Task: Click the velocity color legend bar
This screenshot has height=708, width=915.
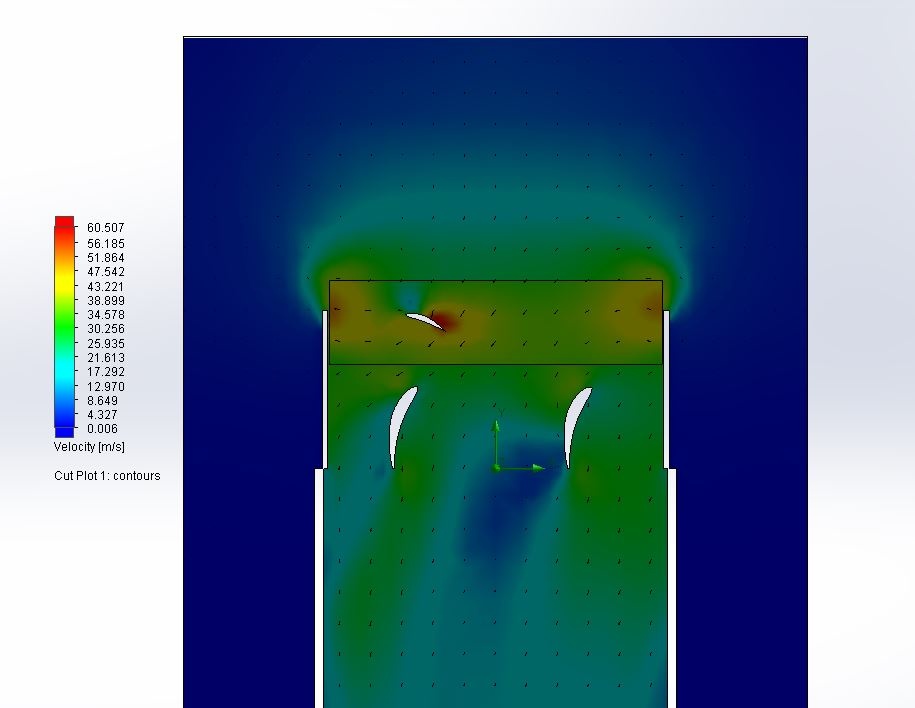Action: click(65, 327)
